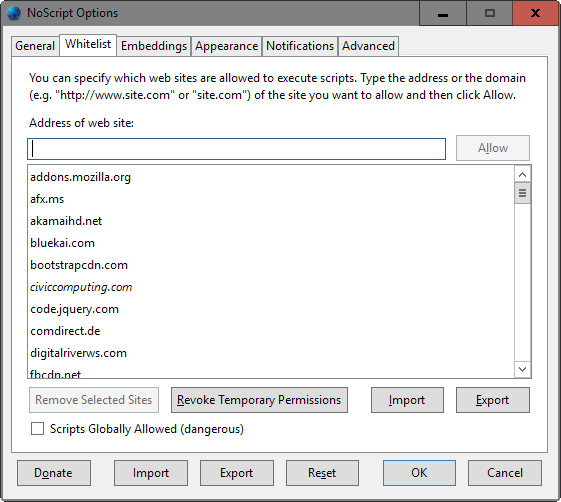Click Revoke Temporary Permissions
The height and width of the screenshot is (502, 561).
coord(259,400)
